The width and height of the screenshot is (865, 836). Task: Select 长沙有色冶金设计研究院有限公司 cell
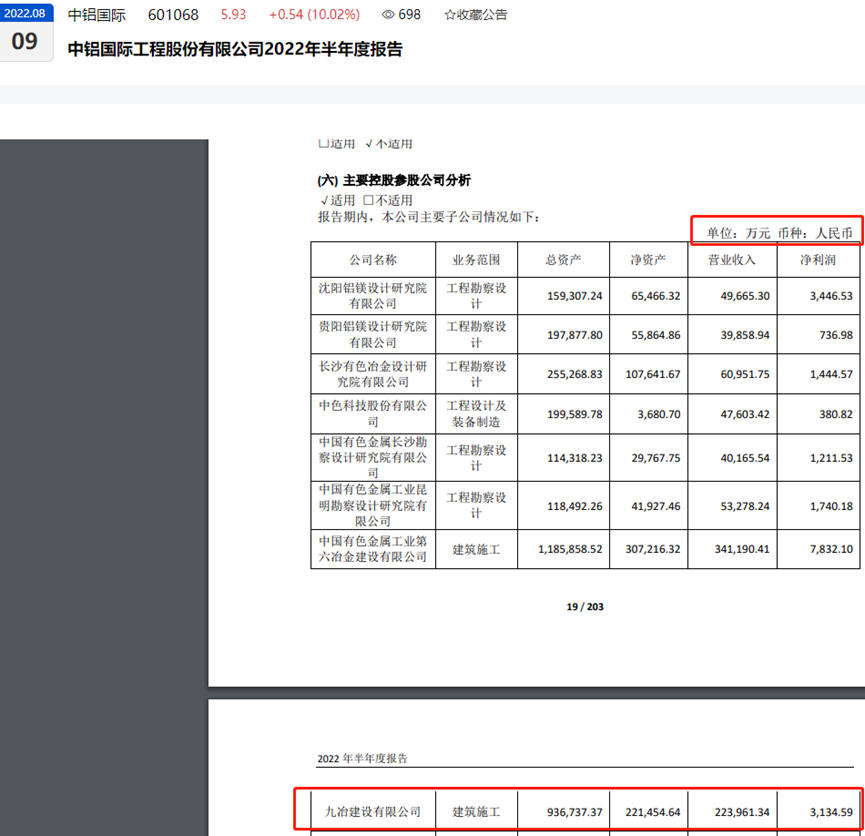click(x=373, y=374)
